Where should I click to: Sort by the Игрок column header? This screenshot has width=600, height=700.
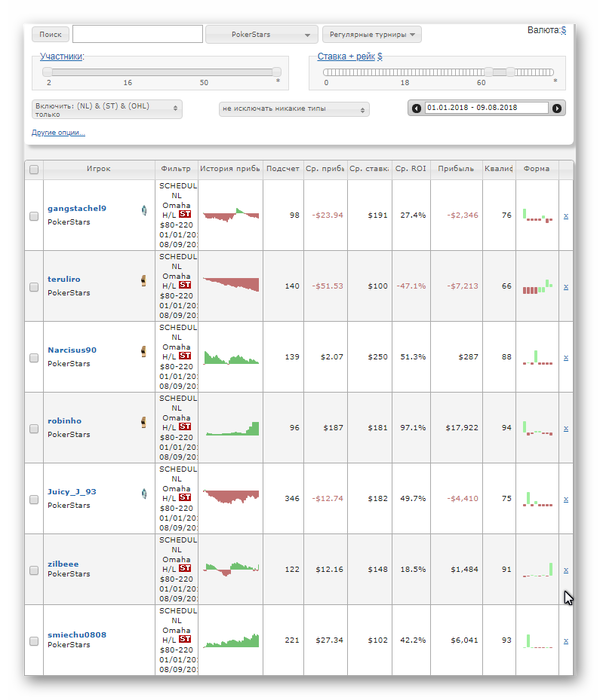pos(99,169)
